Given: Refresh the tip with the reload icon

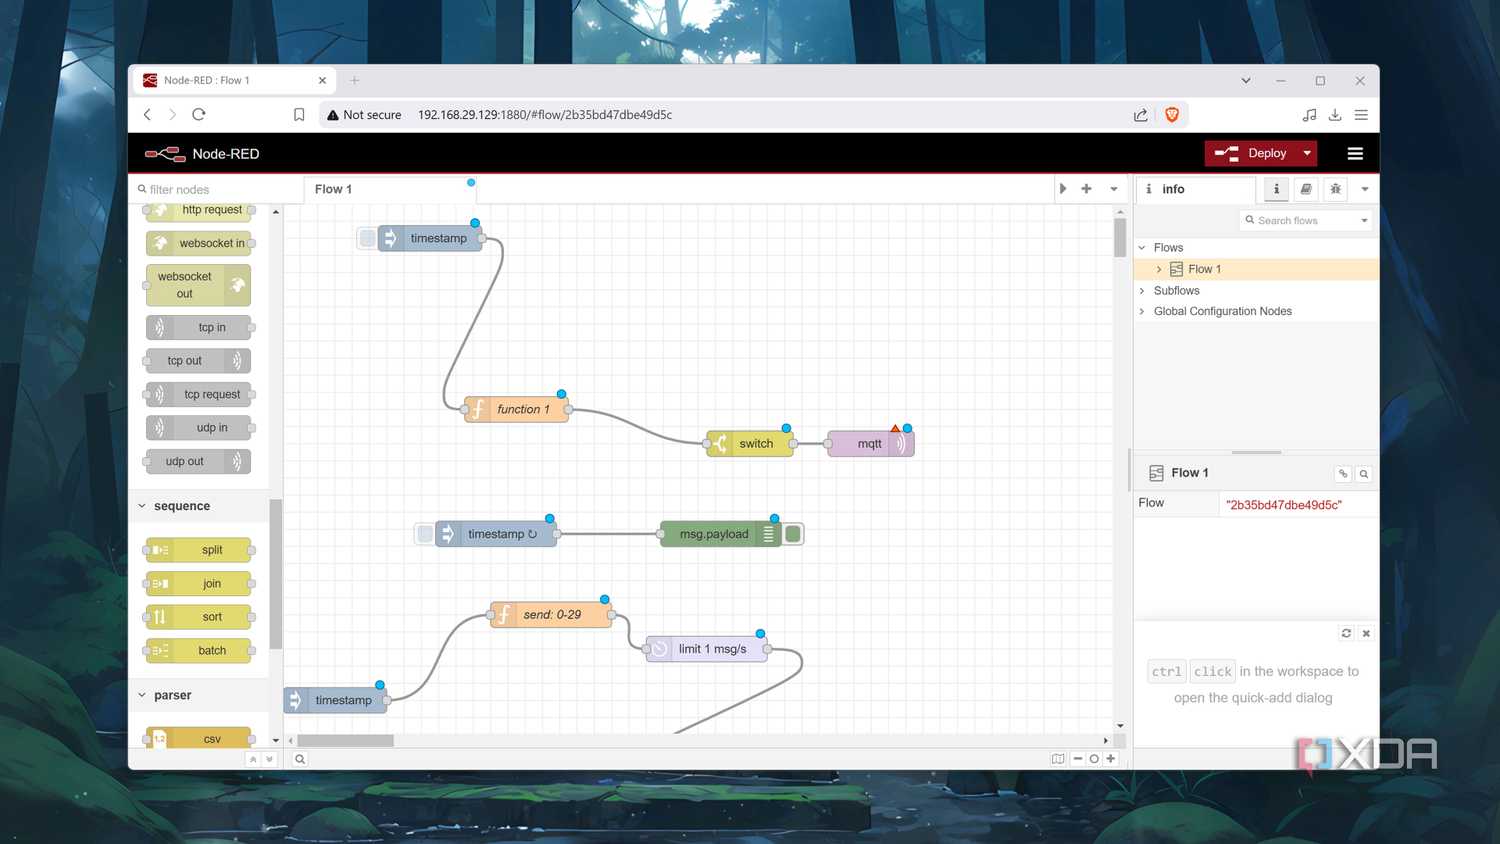Looking at the screenshot, I should tap(1346, 633).
